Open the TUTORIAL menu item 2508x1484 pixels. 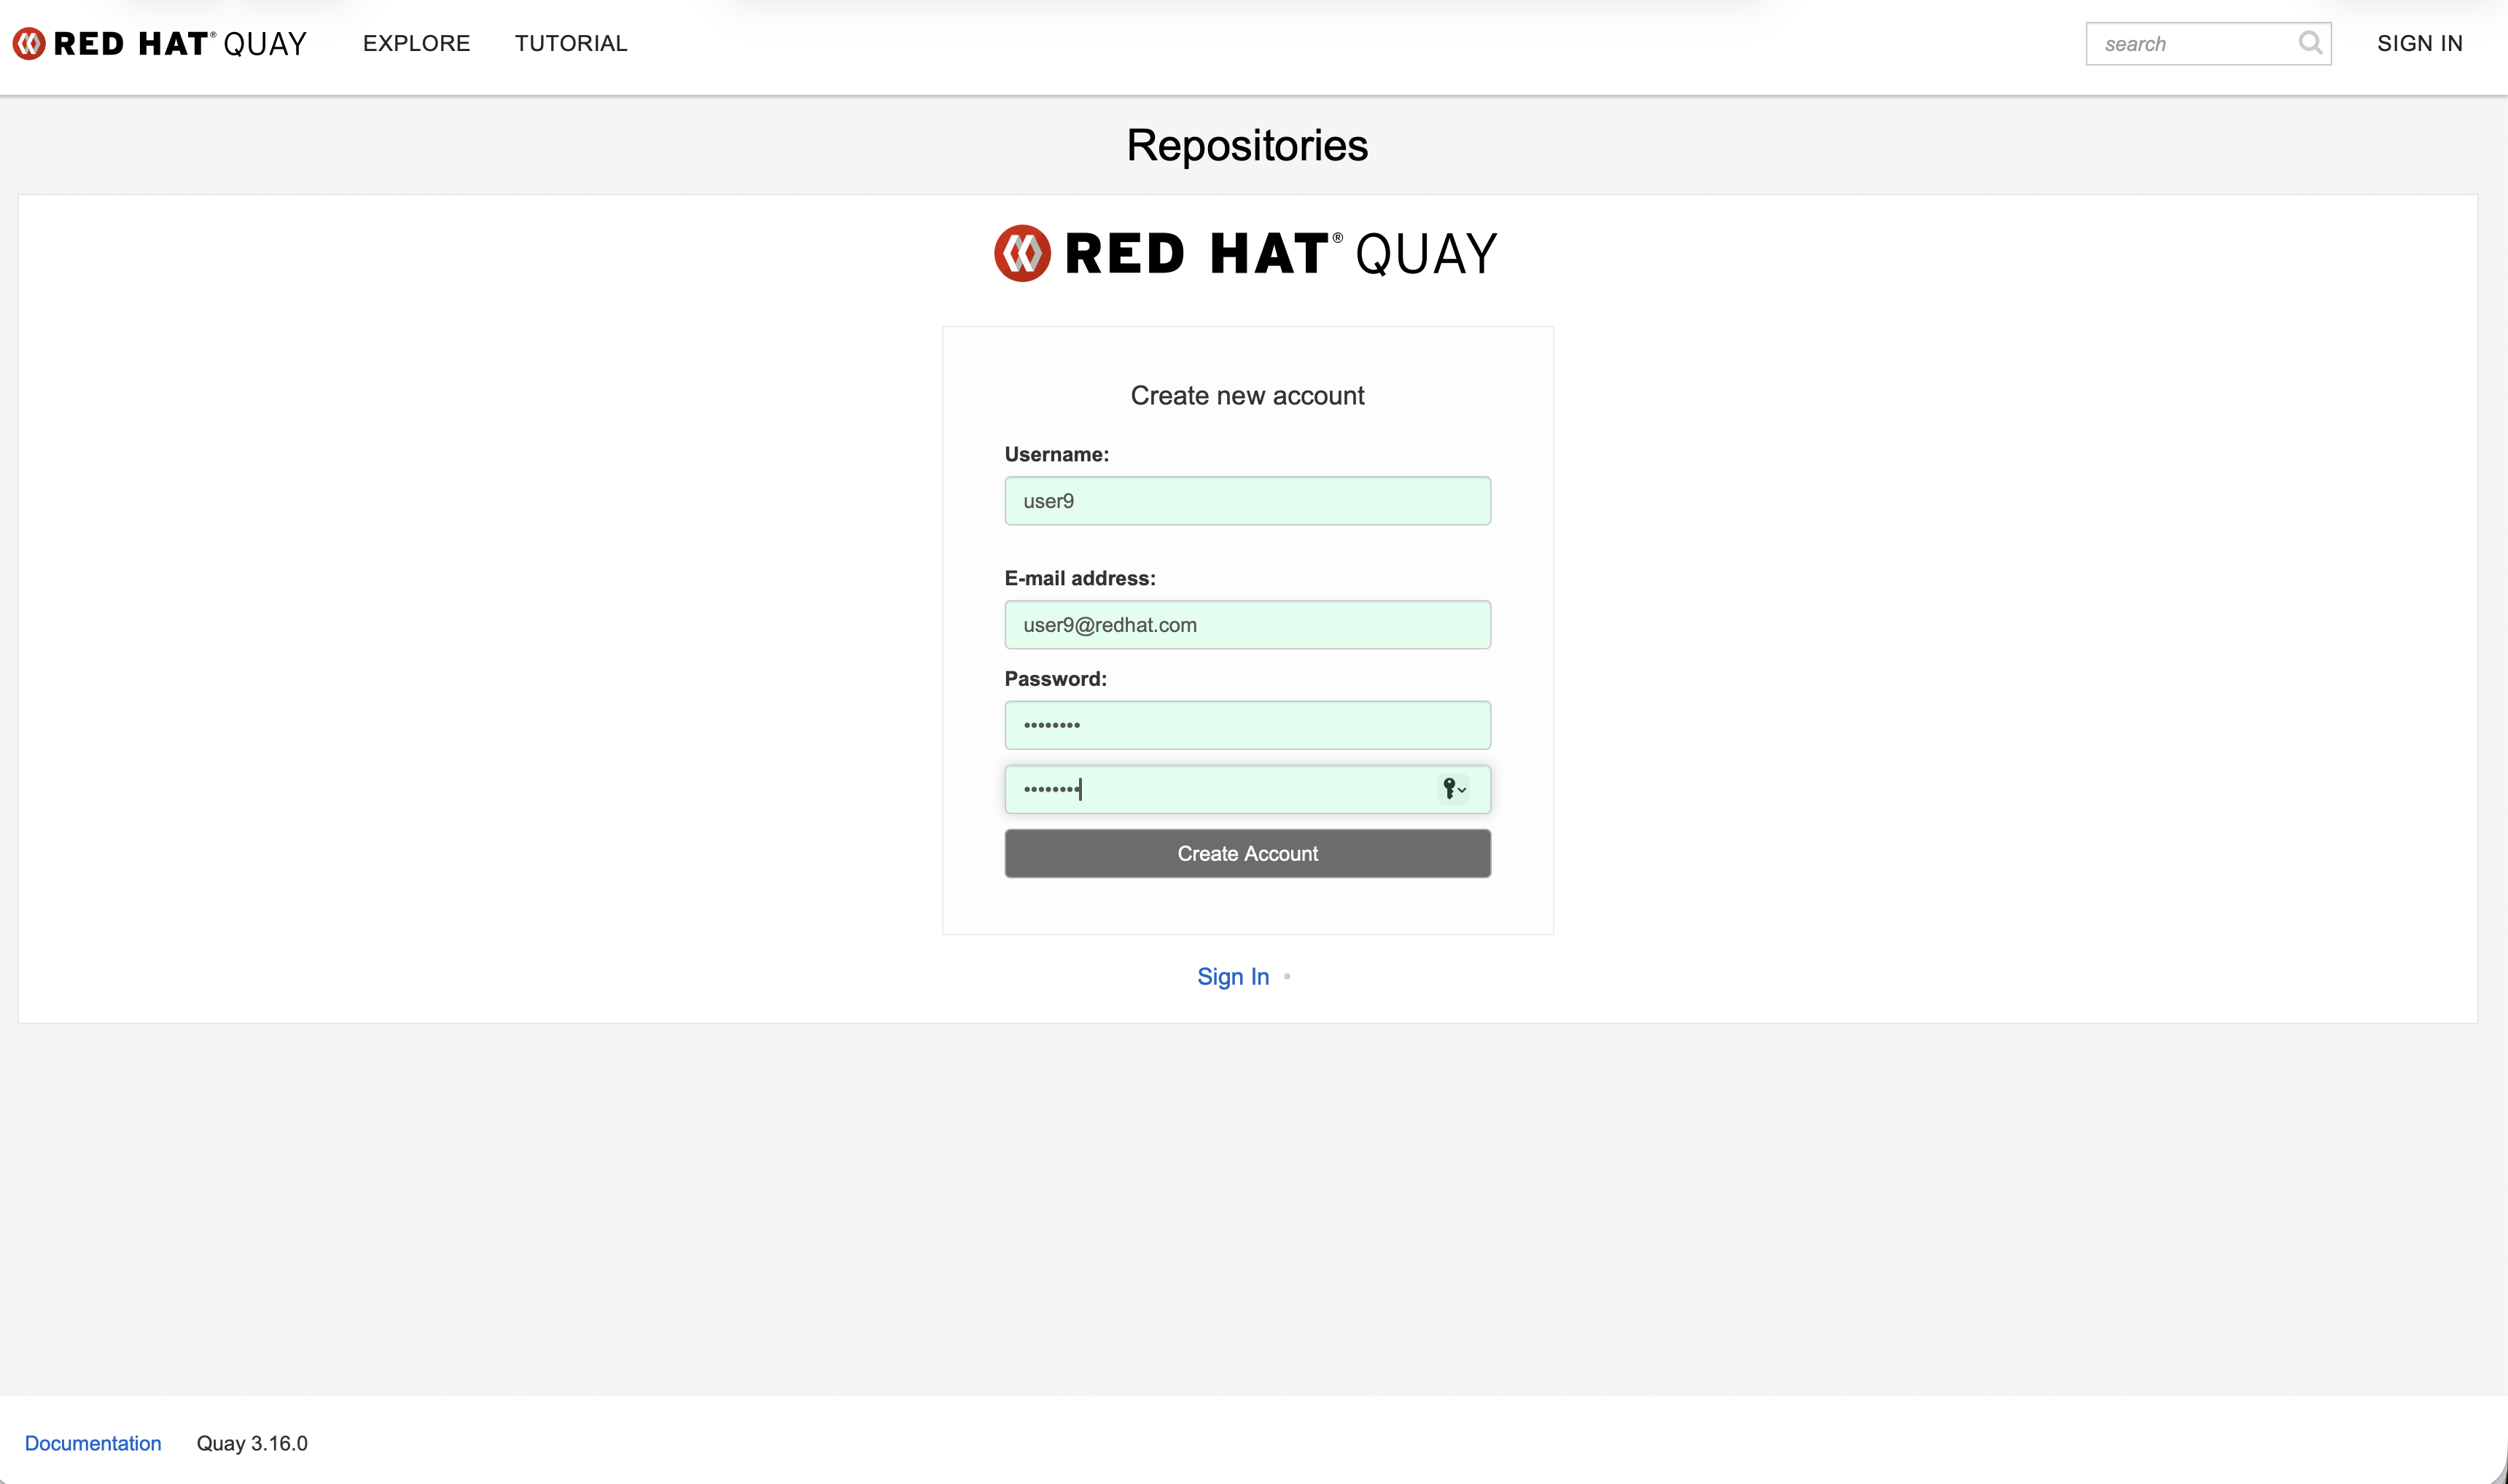[571, 44]
